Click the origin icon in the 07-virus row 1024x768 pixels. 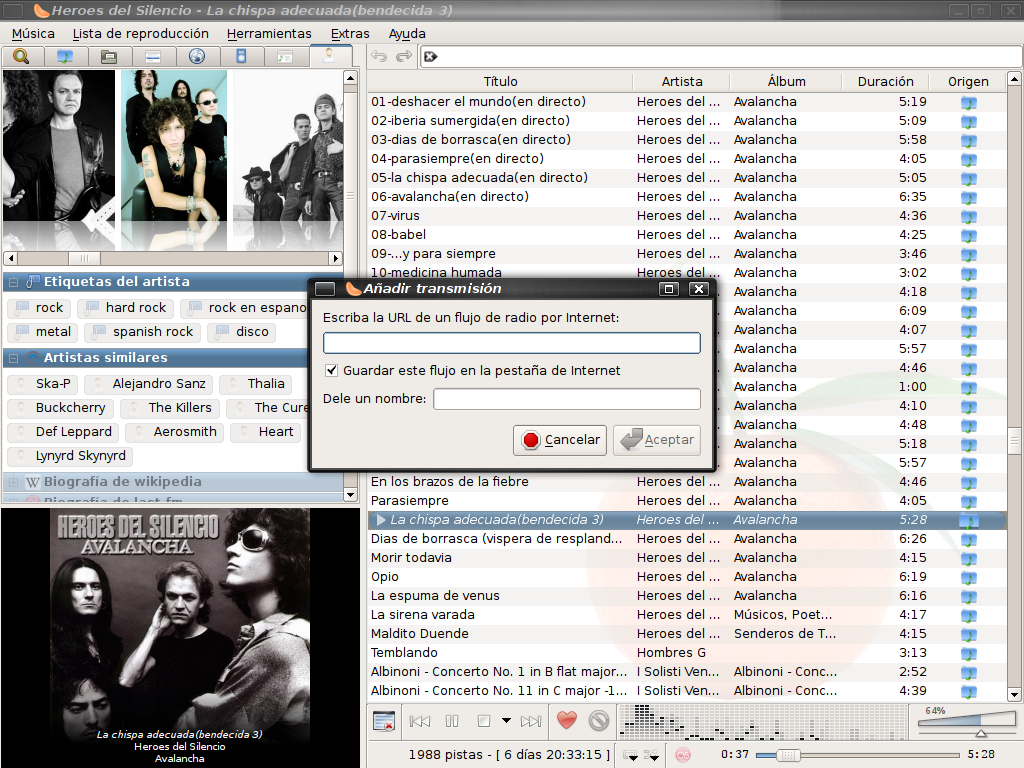(x=968, y=216)
